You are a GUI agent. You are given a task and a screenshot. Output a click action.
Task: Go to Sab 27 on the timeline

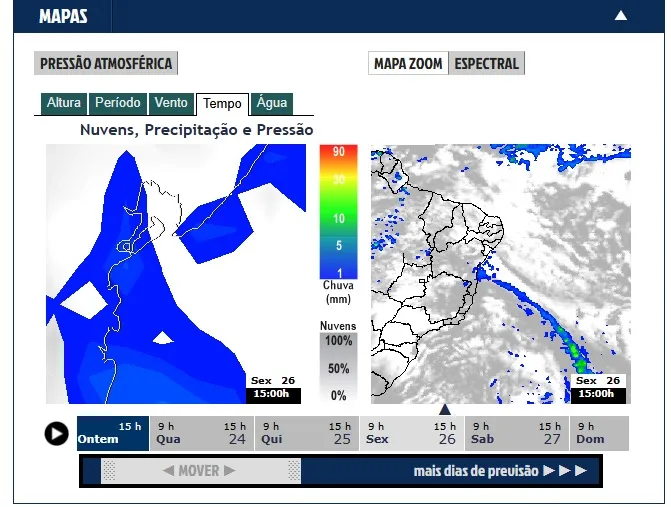(x=516, y=433)
